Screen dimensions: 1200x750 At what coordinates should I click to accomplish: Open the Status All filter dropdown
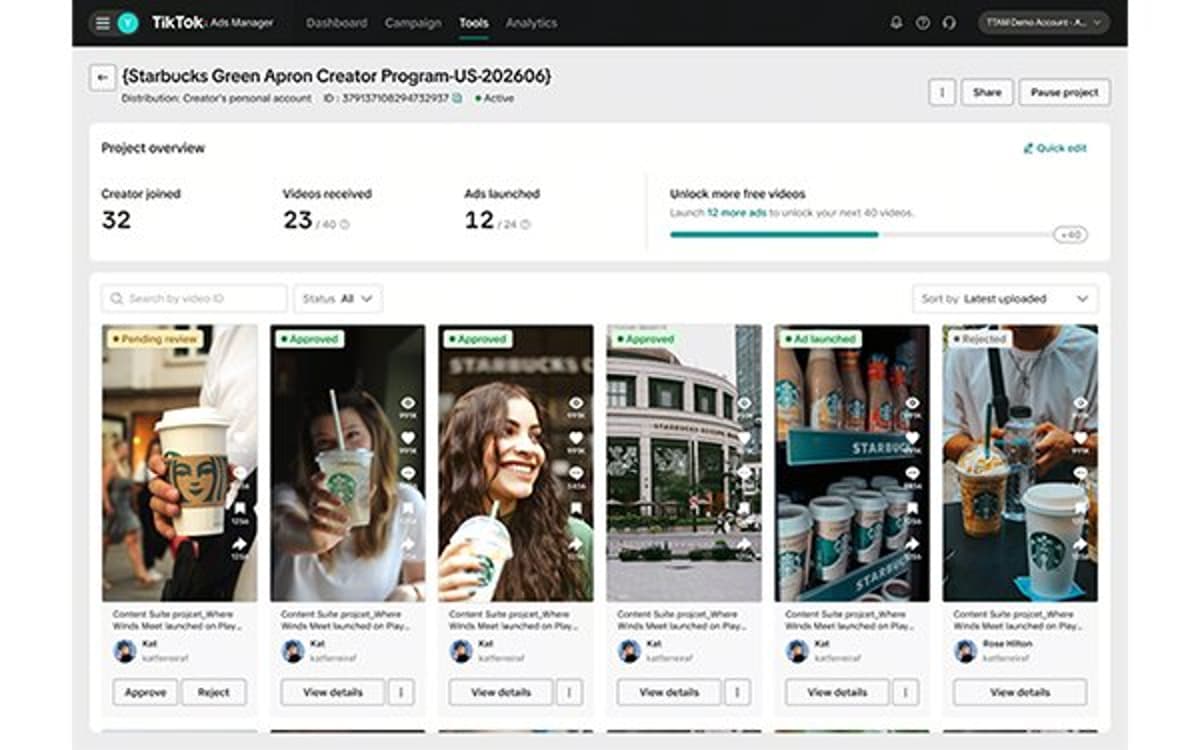(337, 298)
